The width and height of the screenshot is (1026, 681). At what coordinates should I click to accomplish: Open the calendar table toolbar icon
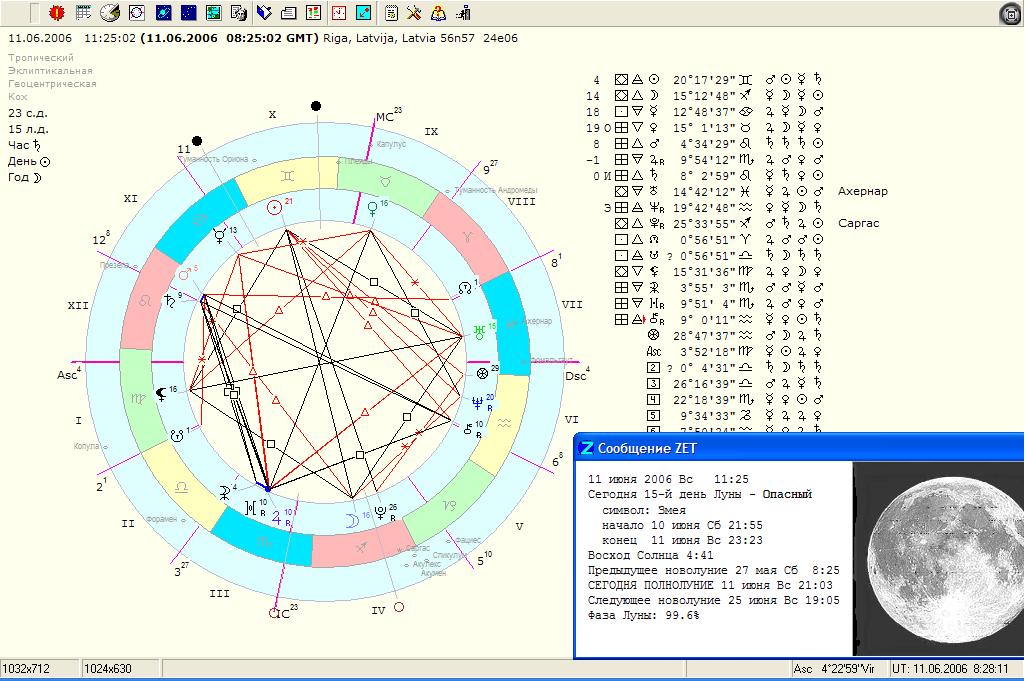[x=83, y=13]
